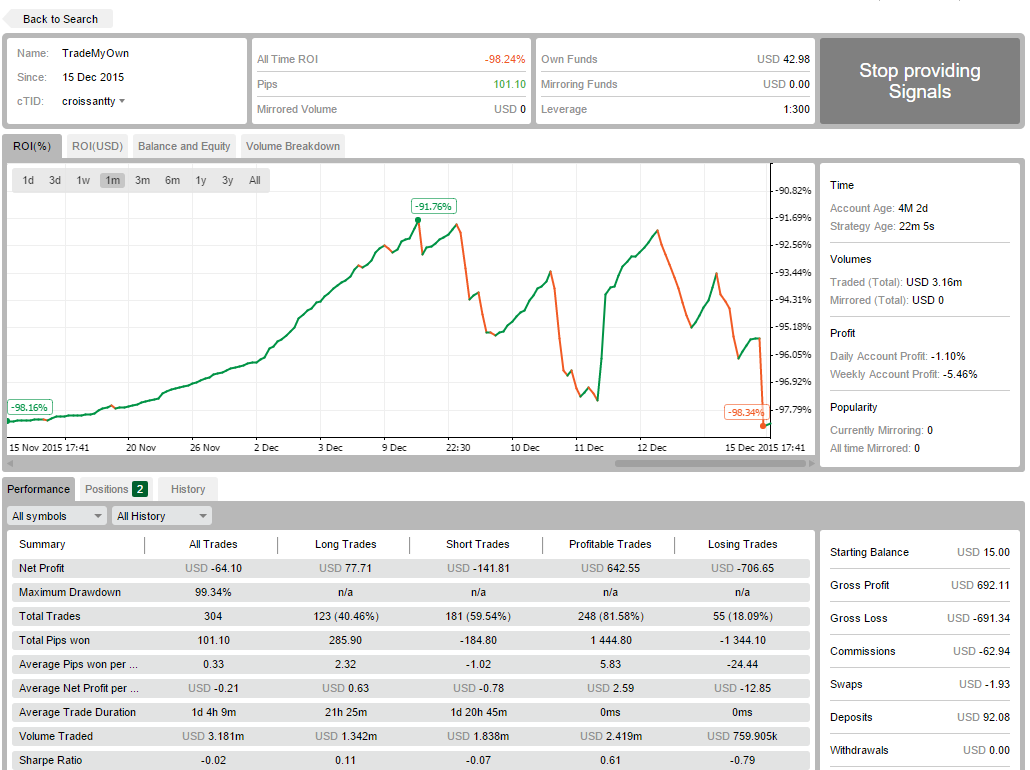
Task: Click Gross Profit USD 692.11 value
Action: point(980,585)
